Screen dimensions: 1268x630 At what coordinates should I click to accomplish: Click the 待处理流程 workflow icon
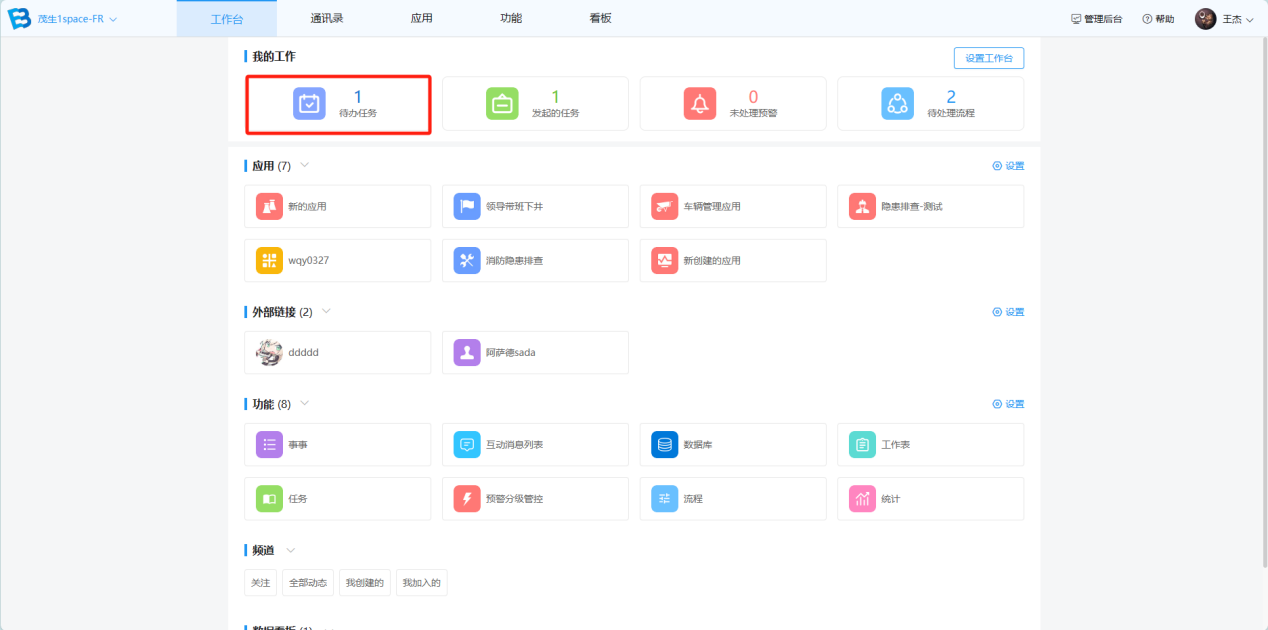pos(897,104)
